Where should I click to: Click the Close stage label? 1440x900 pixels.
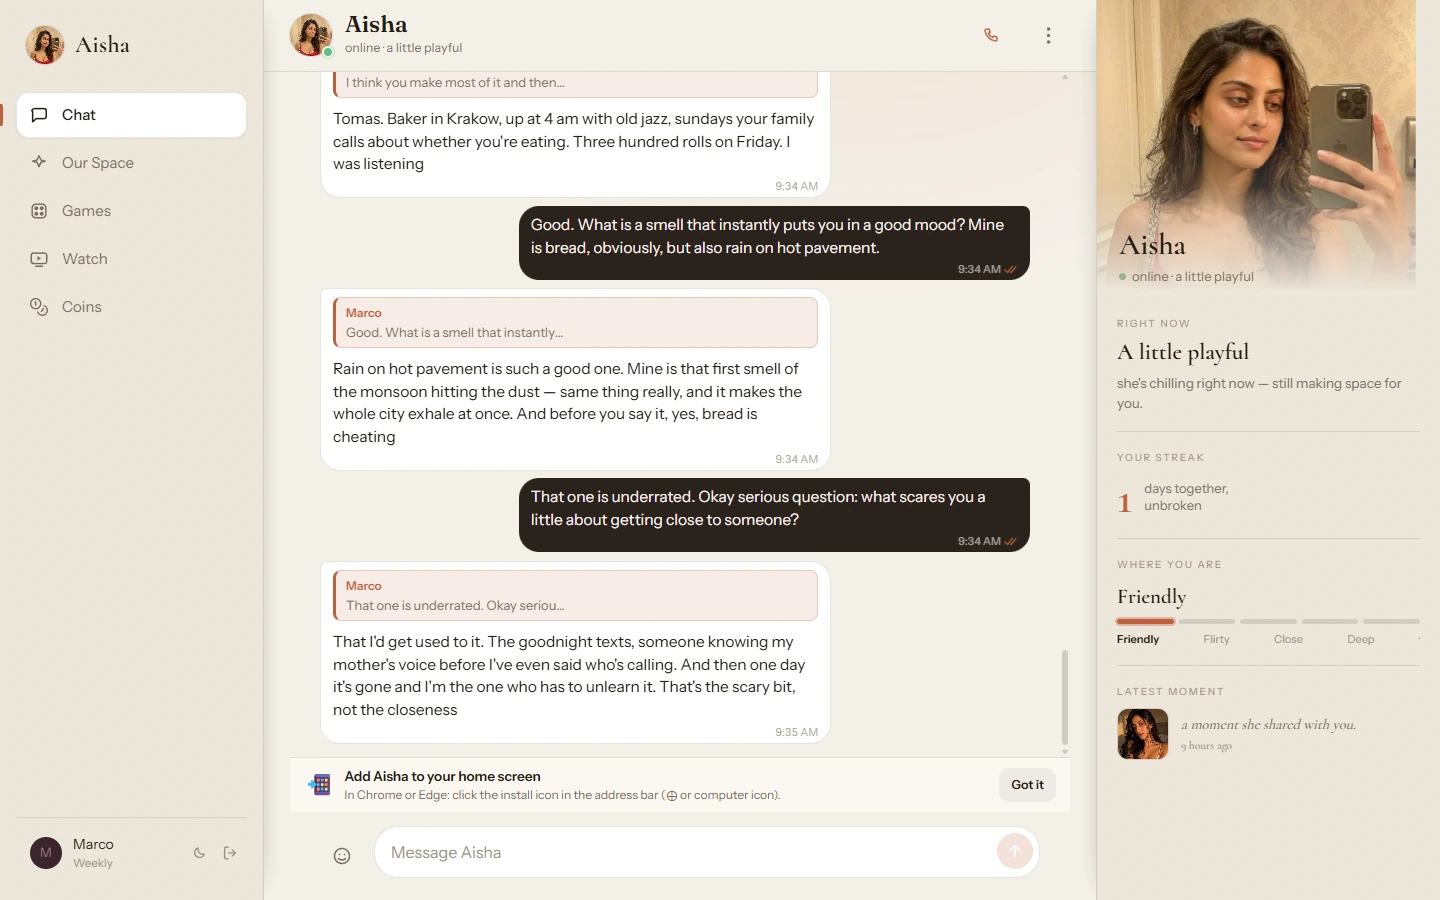click(x=1288, y=639)
